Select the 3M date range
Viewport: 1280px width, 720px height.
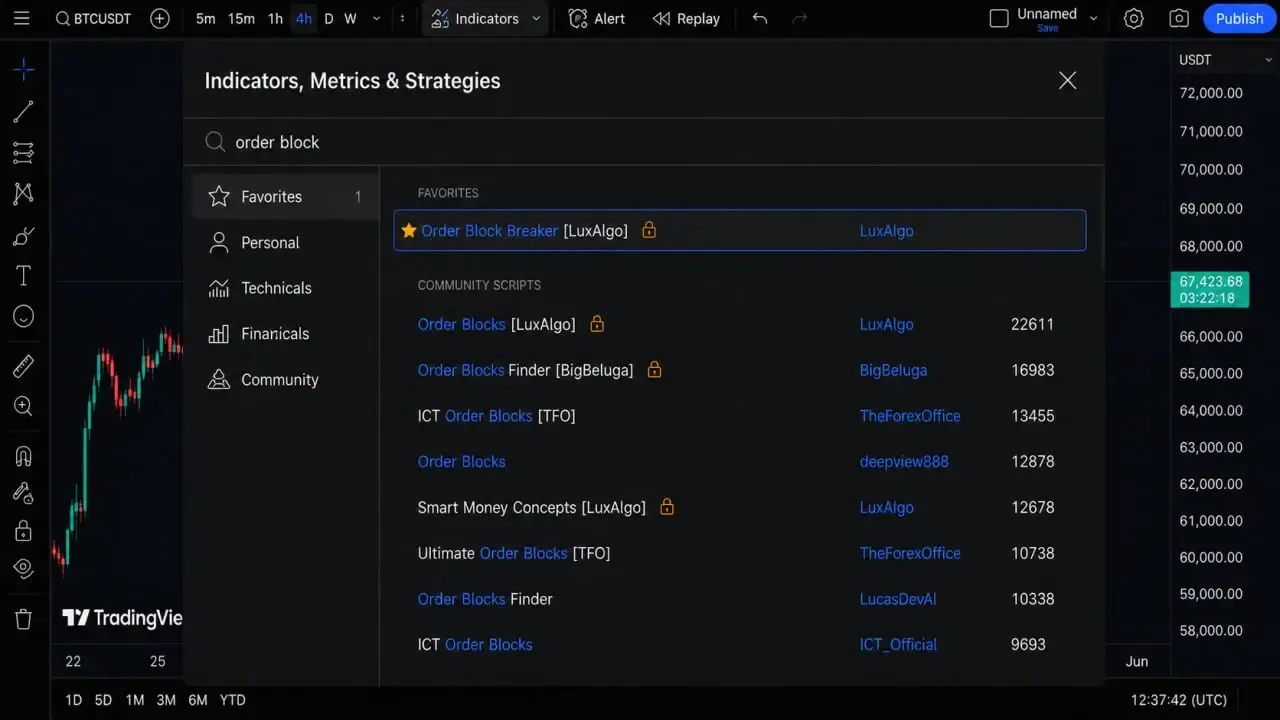coord(166,700)
